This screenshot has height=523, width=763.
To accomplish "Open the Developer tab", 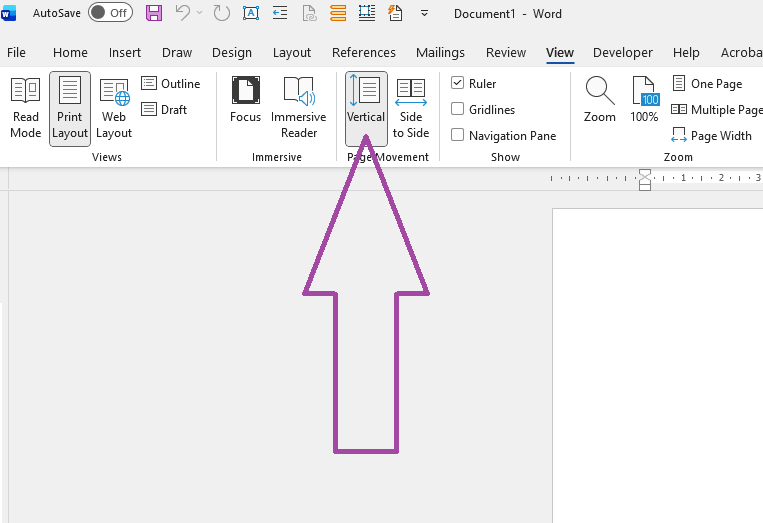I will (622, 53).
